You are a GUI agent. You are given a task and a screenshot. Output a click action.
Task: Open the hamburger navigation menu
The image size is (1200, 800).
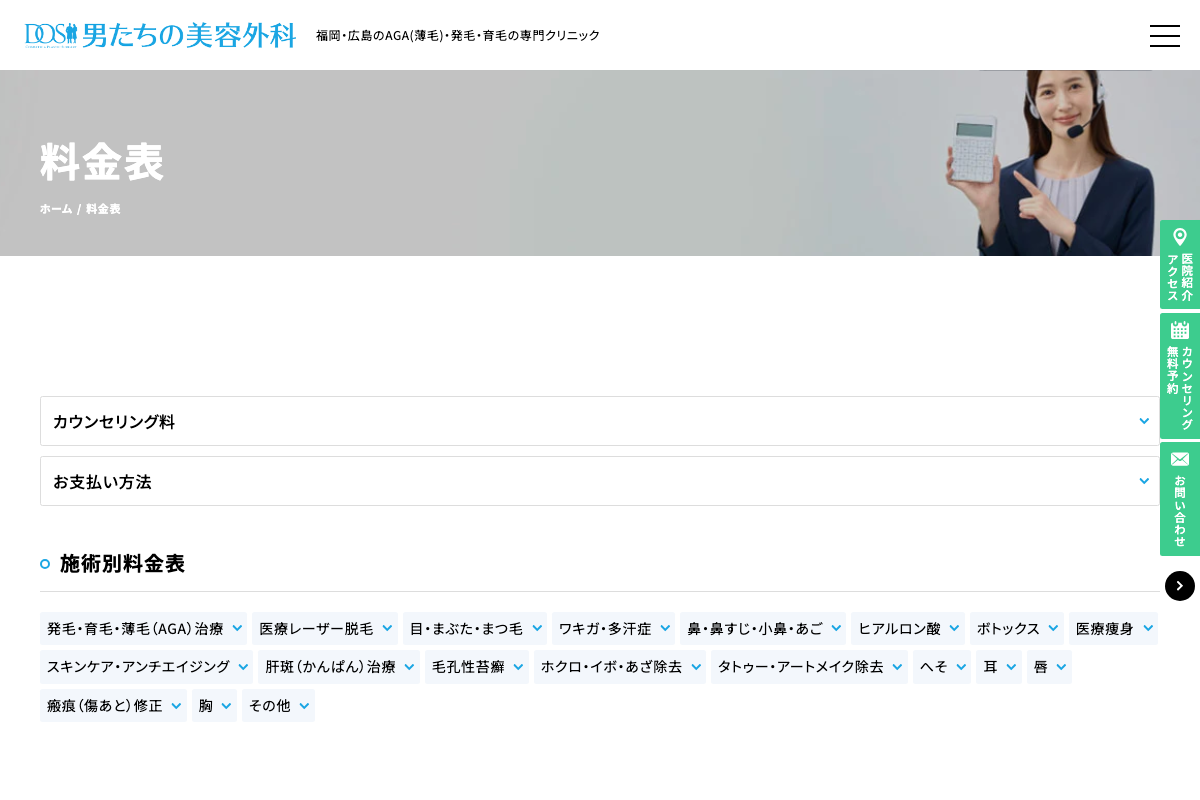pyautogui.click(x=1165, y=36)
